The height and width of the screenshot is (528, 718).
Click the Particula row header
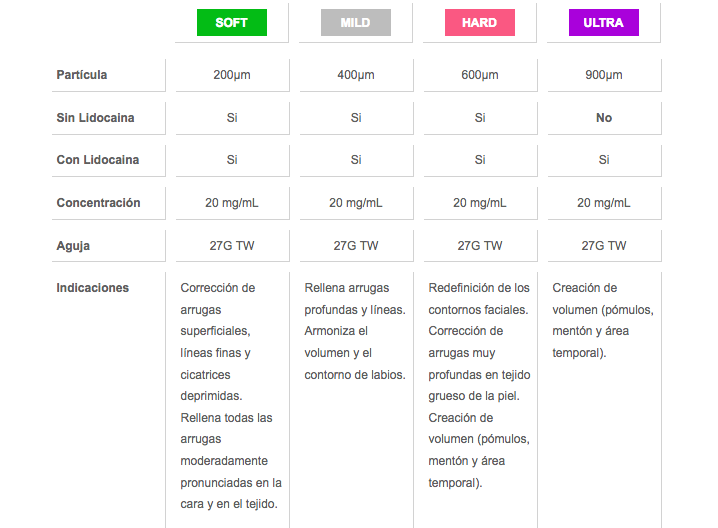coord(82,75)
